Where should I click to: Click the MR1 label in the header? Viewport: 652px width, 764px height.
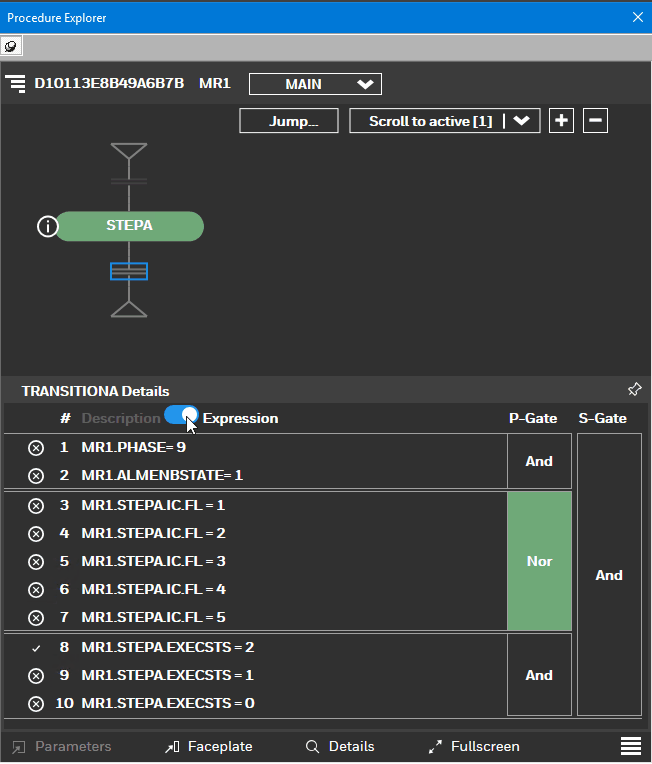pos(215,83)
